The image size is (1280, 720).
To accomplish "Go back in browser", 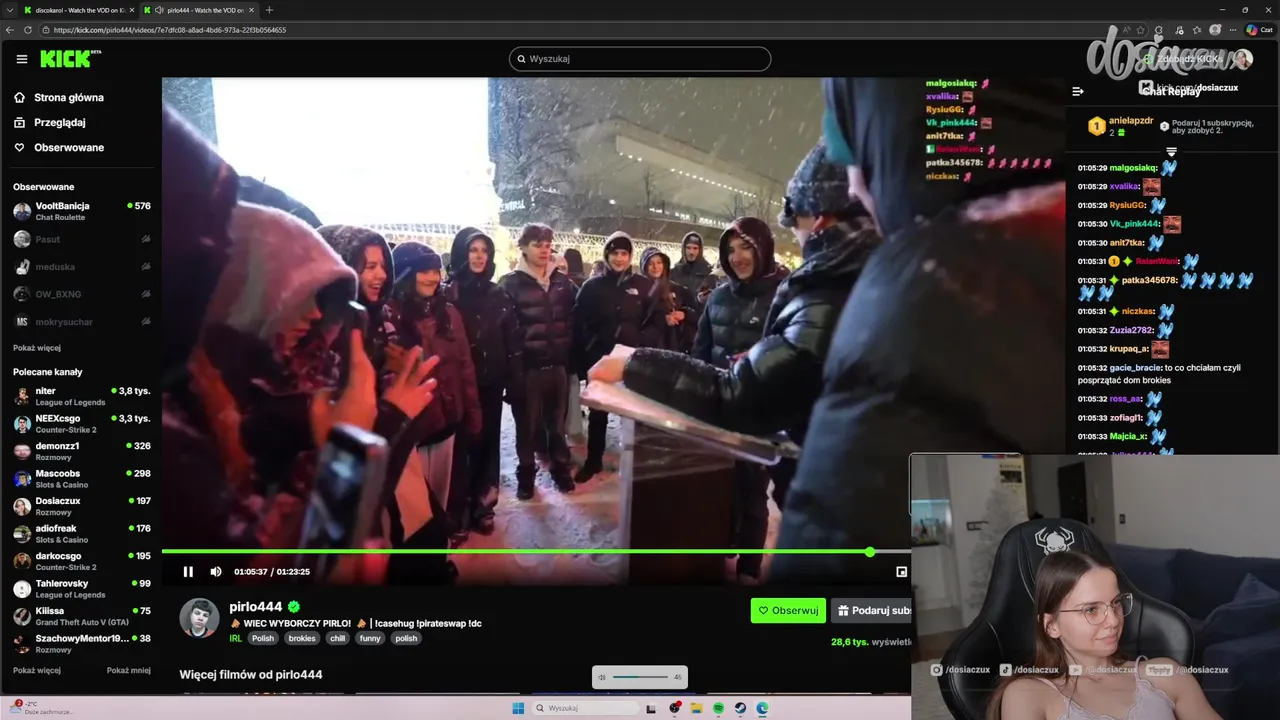I will (9, 30).
